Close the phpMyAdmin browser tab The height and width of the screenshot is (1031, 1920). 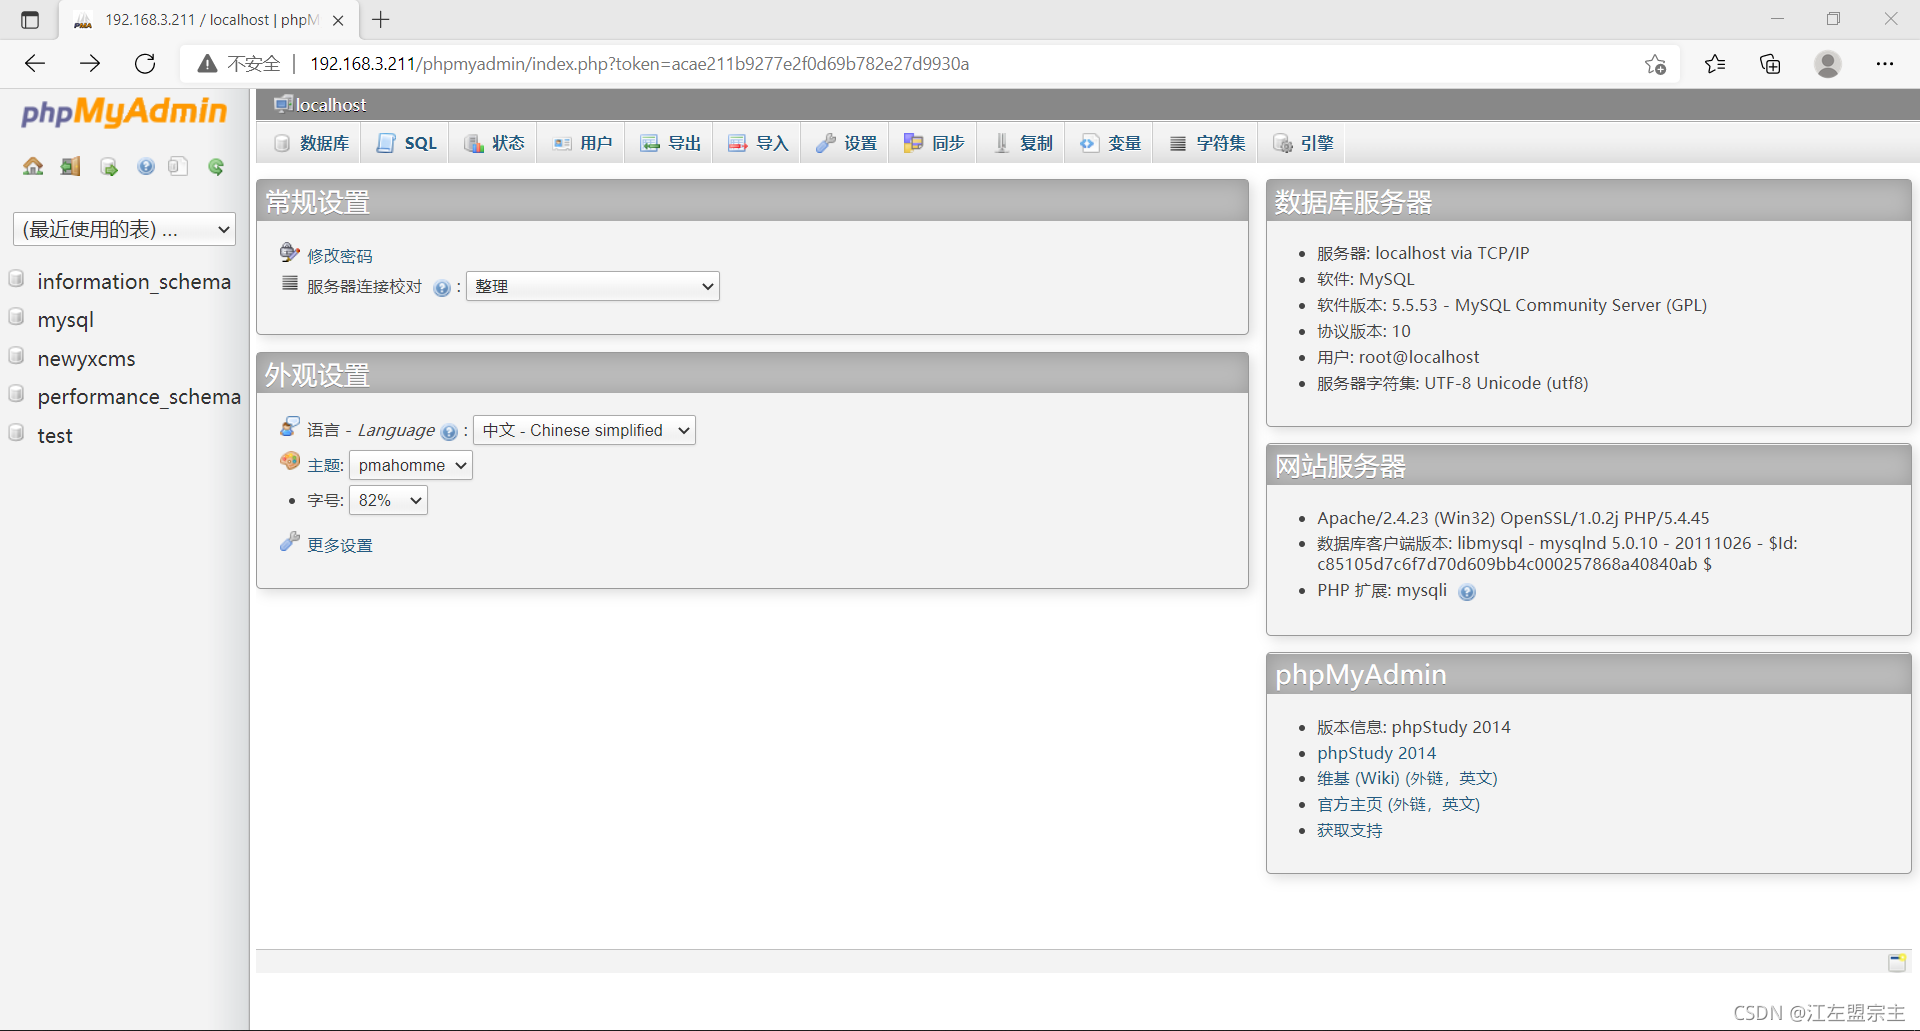coord(338,20)
